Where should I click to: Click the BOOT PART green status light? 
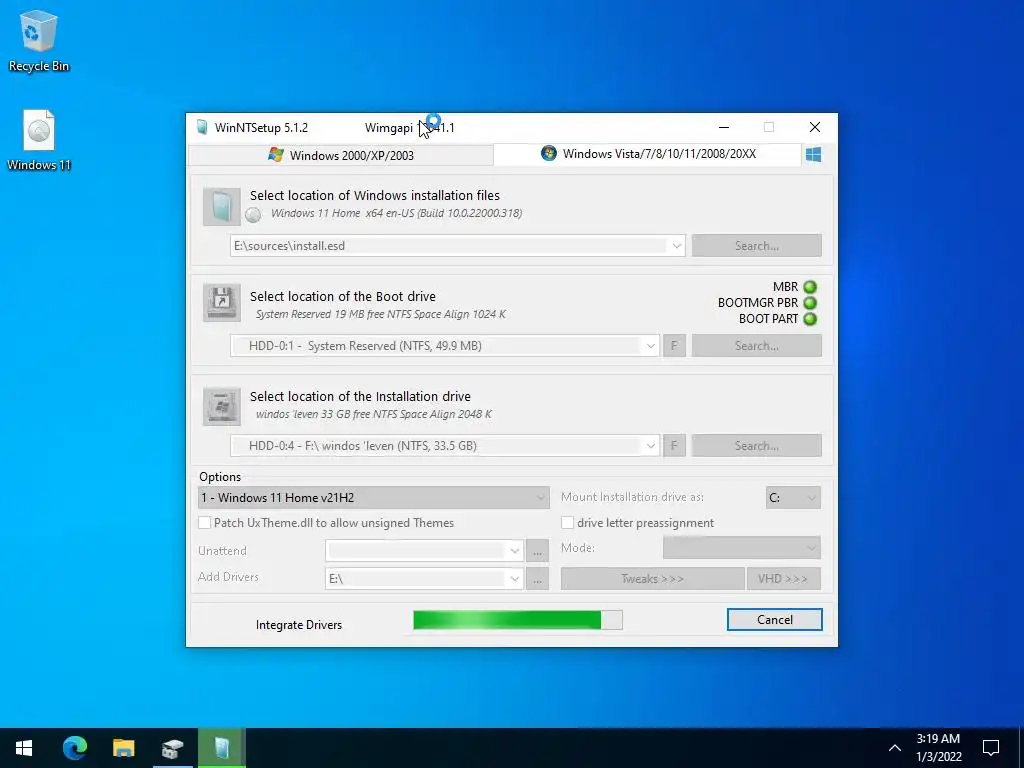point(810,319)
